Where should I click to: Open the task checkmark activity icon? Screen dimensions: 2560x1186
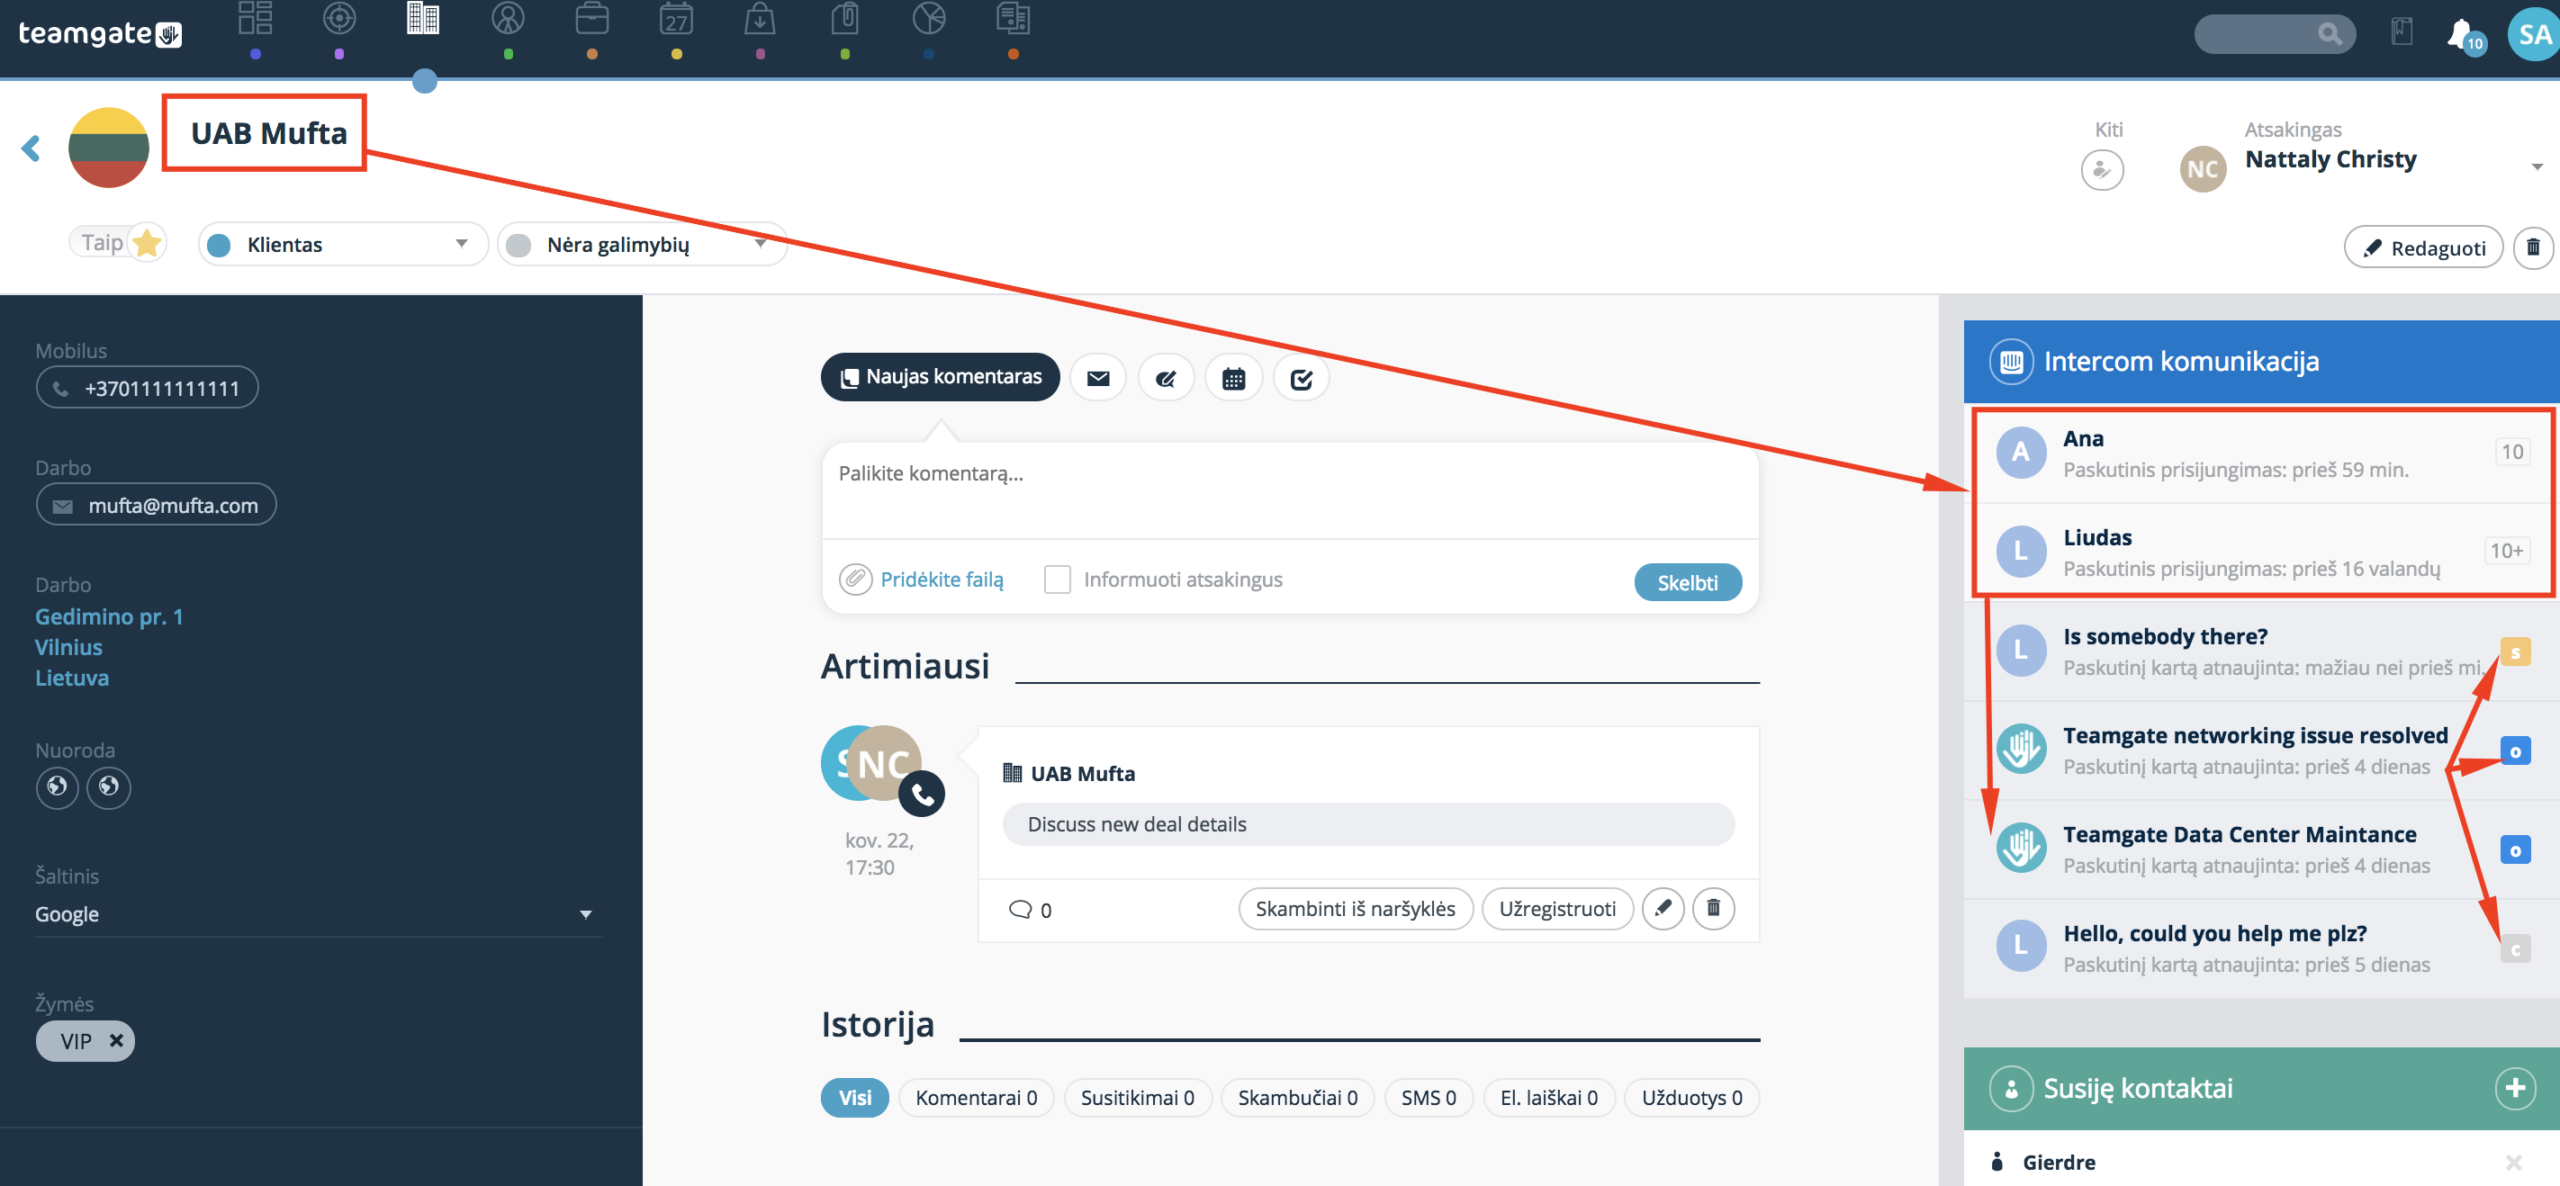click(1301, 378)
